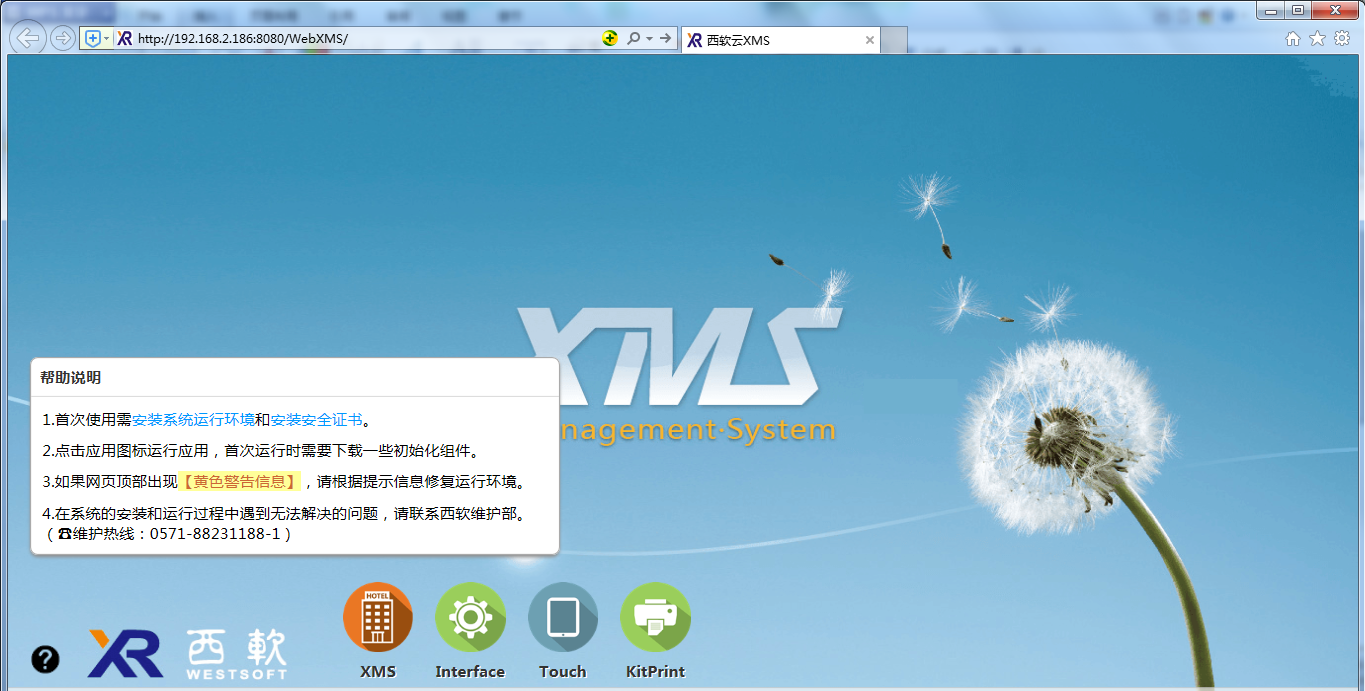Image resolution: width=1365 pixels, height=691 pixels.
Task: Open the Interface gear application
Action: click(470, 617)
